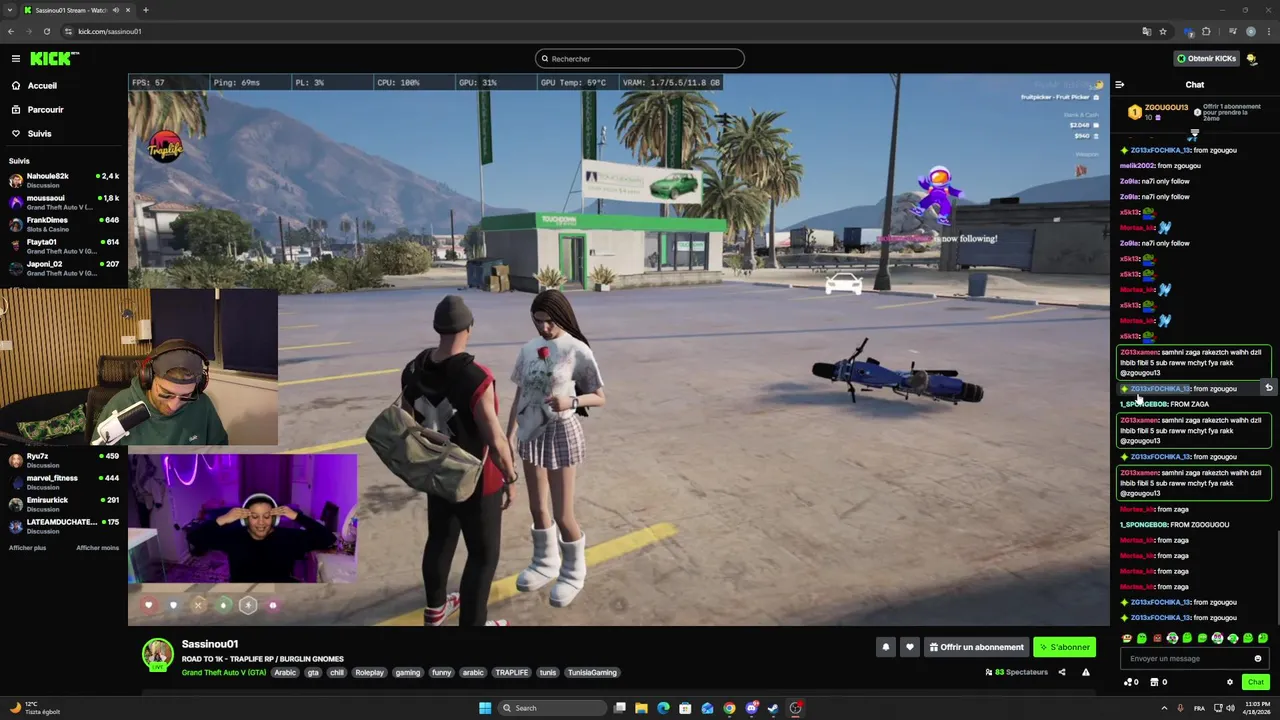
Task: Open chat settings gear icon
Action: click(x=1230, y=682)
